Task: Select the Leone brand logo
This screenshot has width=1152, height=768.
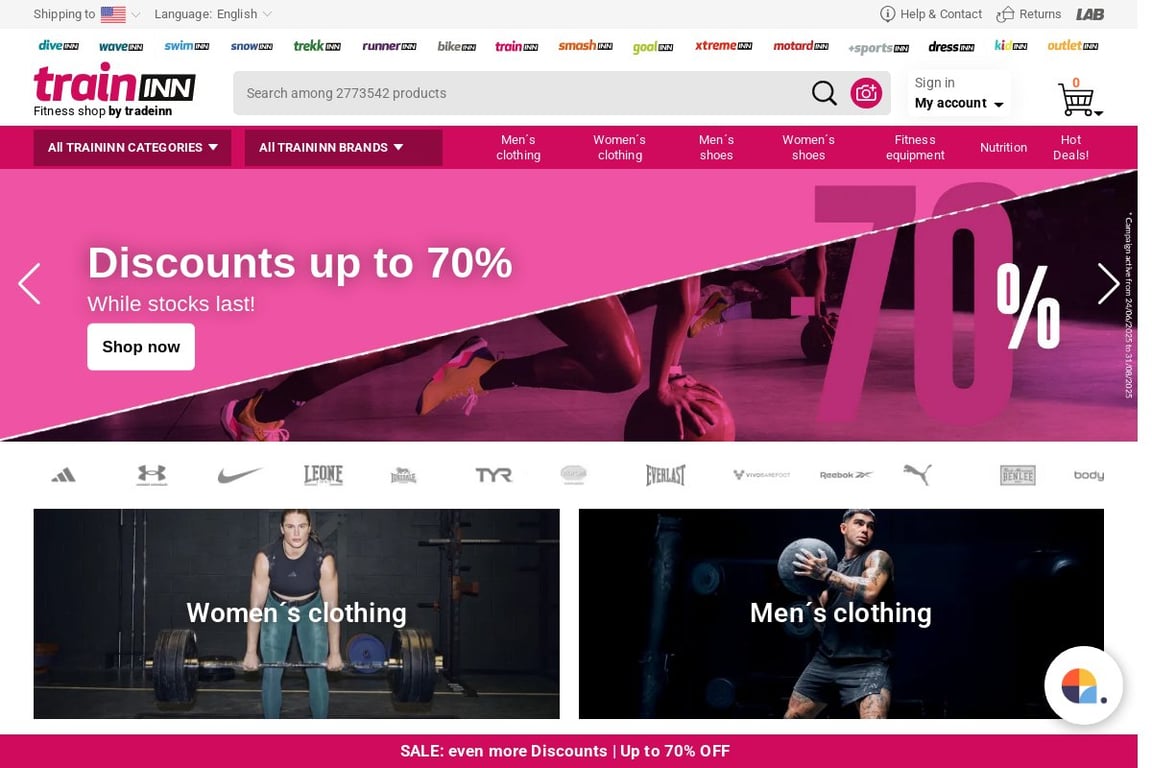Action: coord(323,475)
